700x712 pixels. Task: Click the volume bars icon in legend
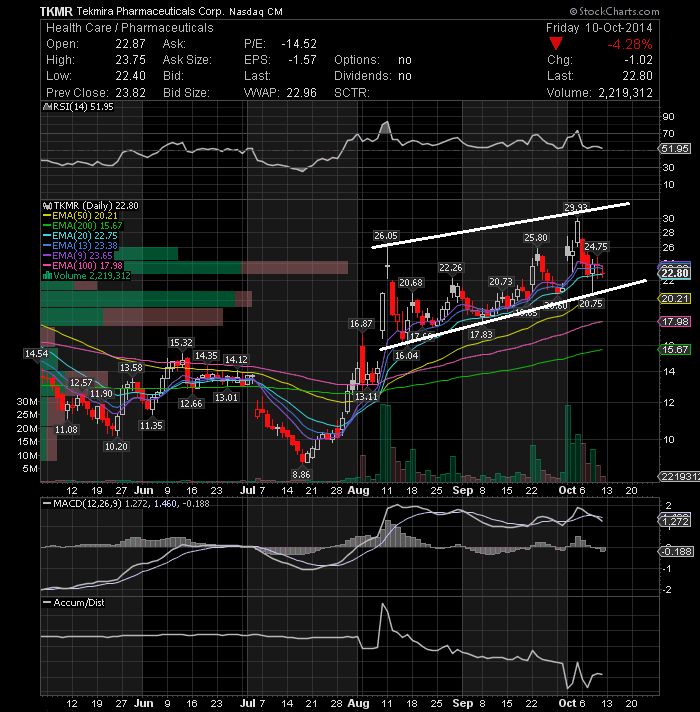click(47, 276)
